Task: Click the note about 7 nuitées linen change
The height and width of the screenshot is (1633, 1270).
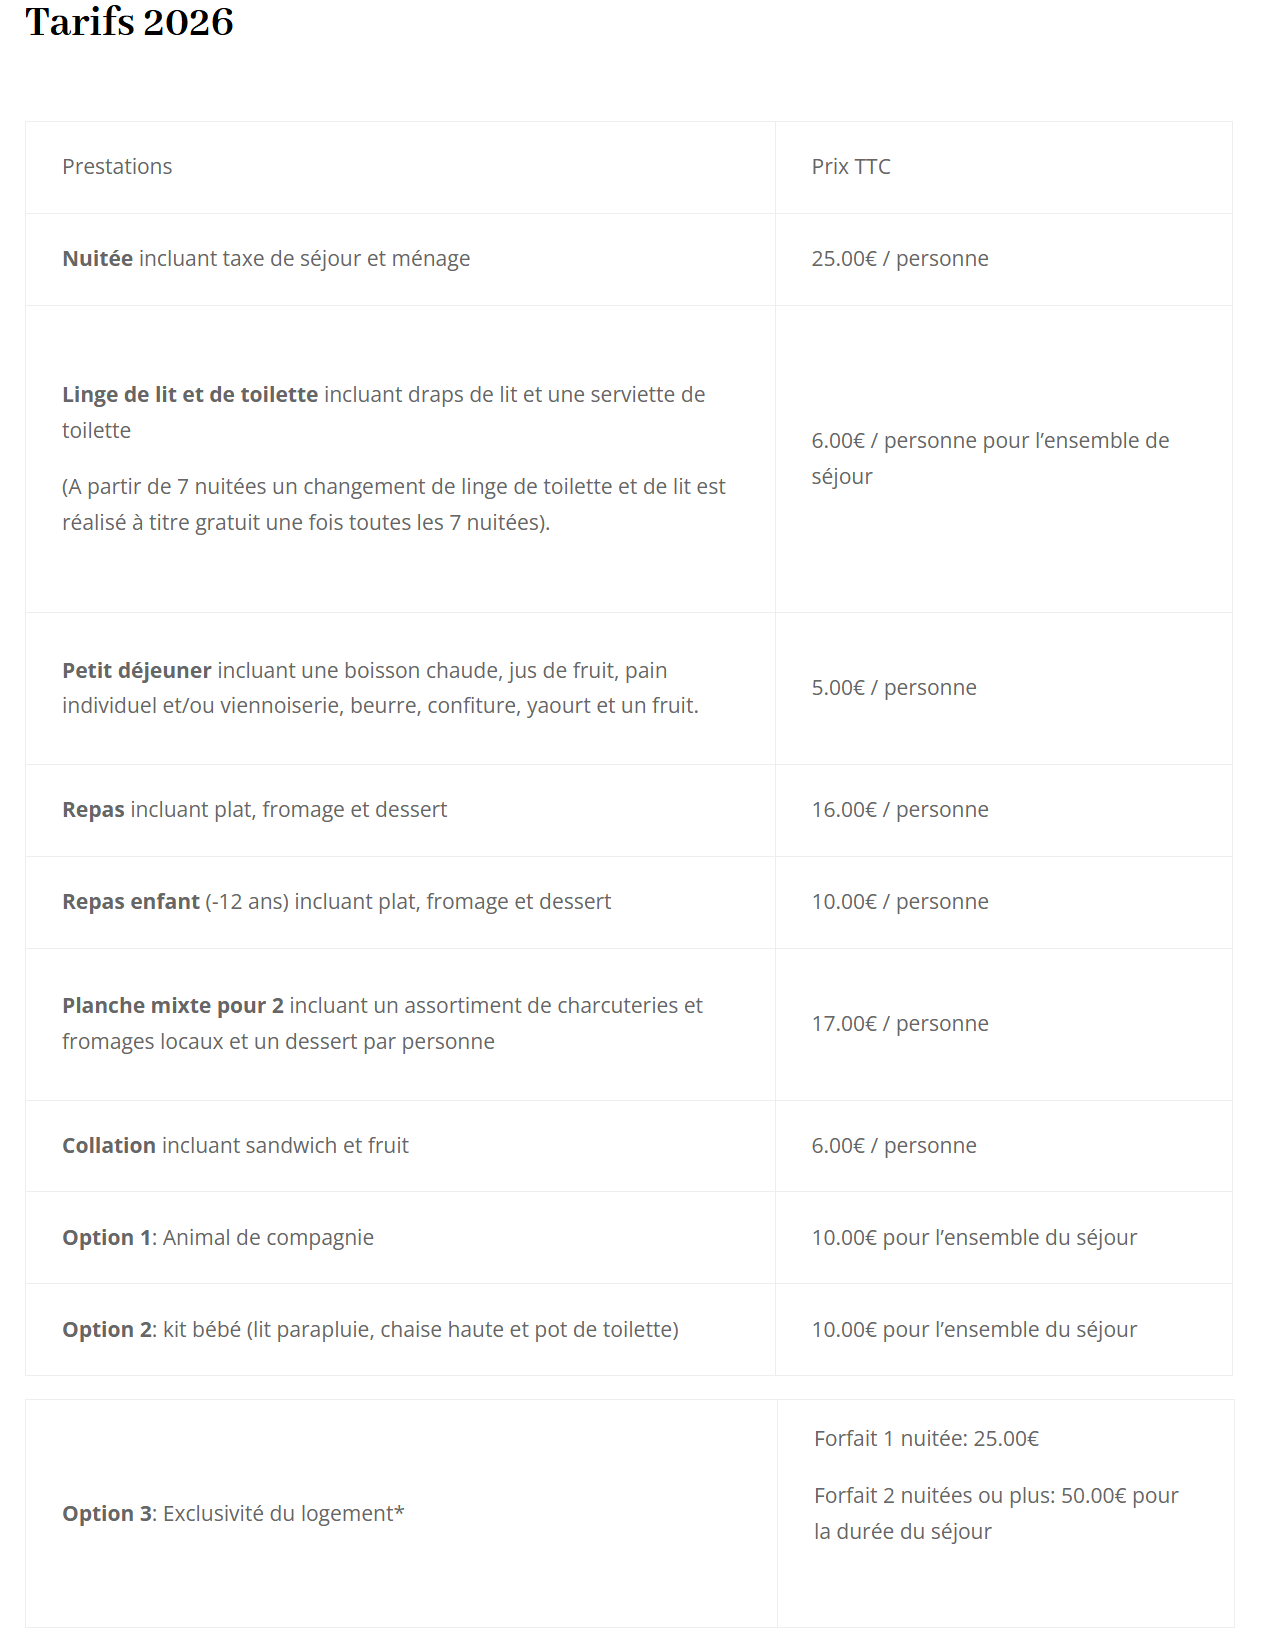Action: point(393,505)
